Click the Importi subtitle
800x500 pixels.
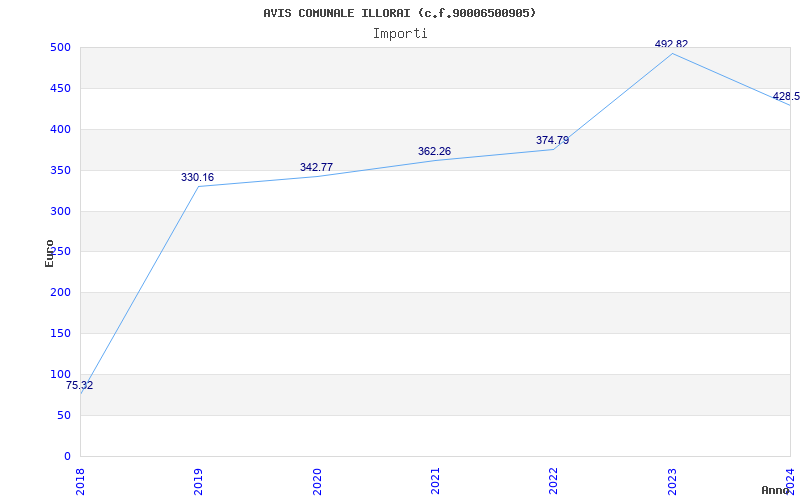coord(400,34)
